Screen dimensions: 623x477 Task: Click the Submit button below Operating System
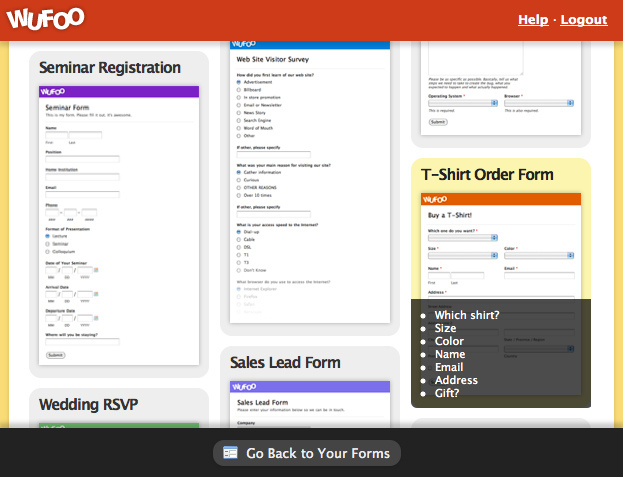[x=438, y=122]
